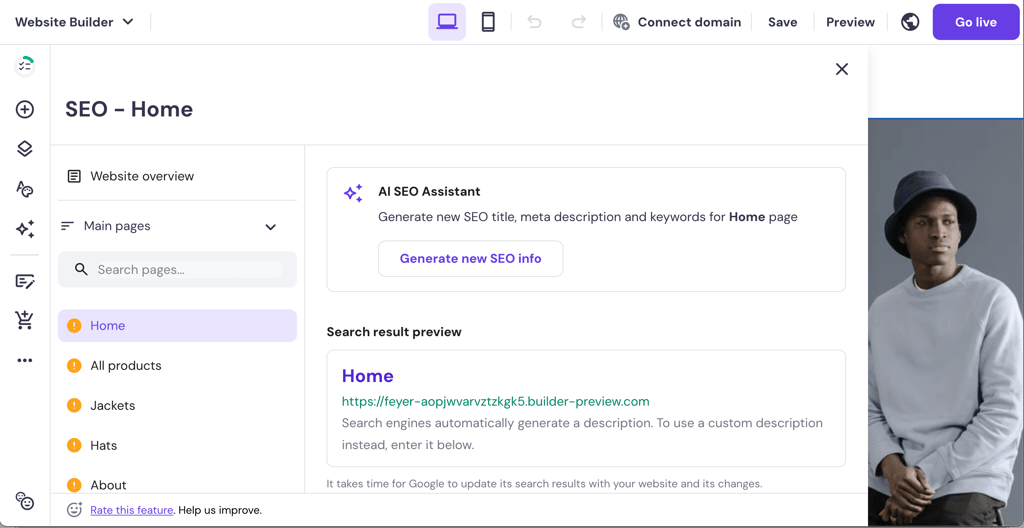
Task: Click the warning icon next to All products
Action: (x=74, y=365)
